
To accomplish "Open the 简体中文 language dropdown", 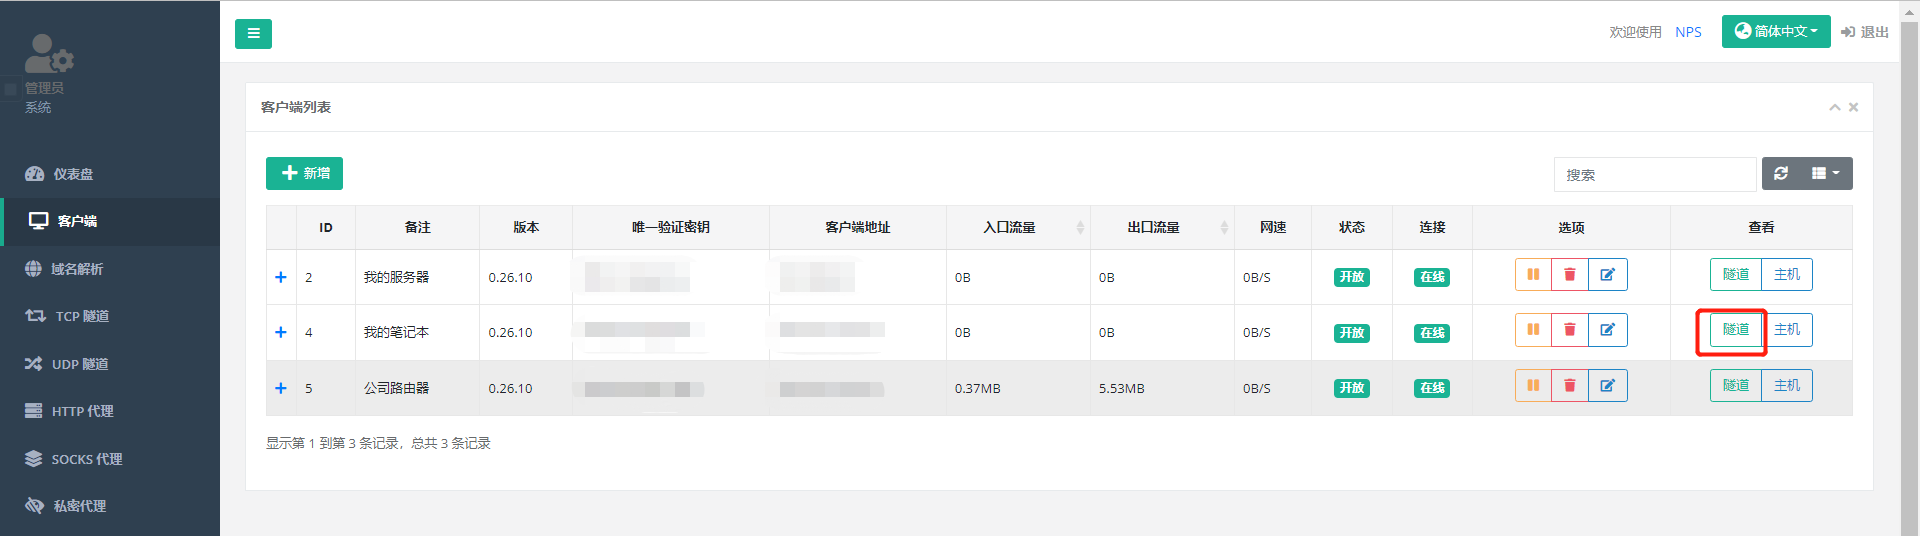I will click(1775, 32).
